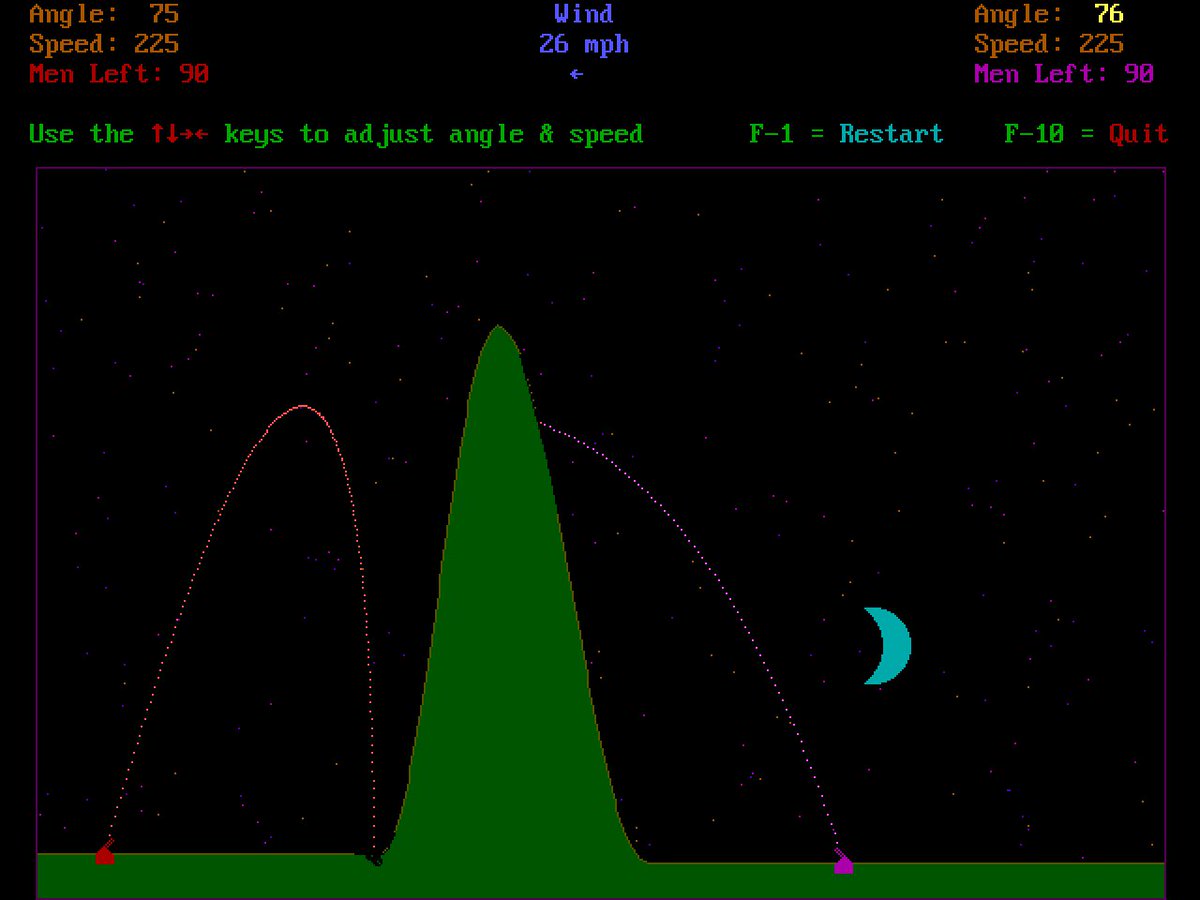Click the impact crater left of hill

click(x=374, y=857)
